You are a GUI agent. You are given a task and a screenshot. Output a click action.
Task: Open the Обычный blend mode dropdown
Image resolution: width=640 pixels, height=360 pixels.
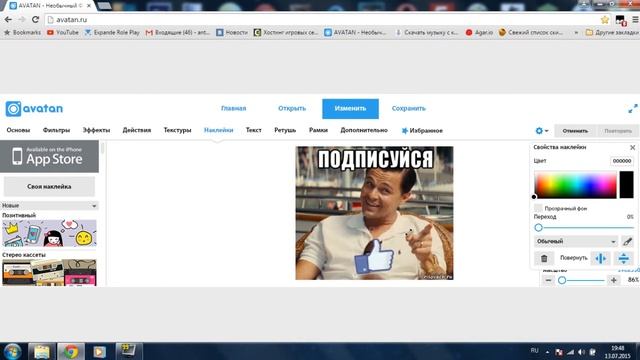click(x=576, y=241)
